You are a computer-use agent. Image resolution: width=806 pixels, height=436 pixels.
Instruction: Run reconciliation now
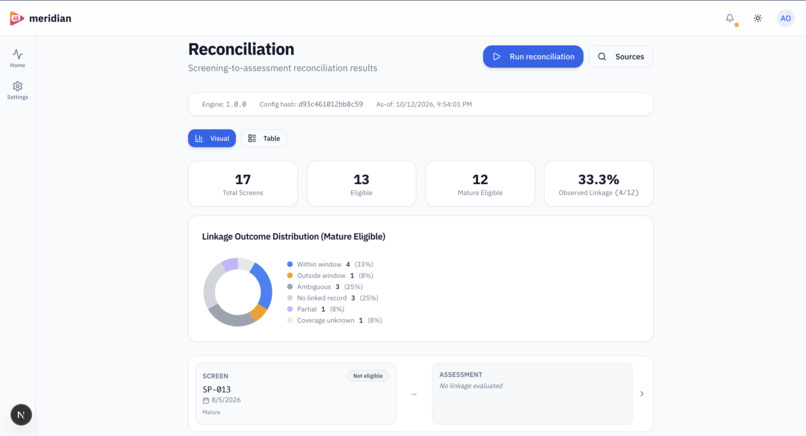pyautogui.click(x=533, y=57)
